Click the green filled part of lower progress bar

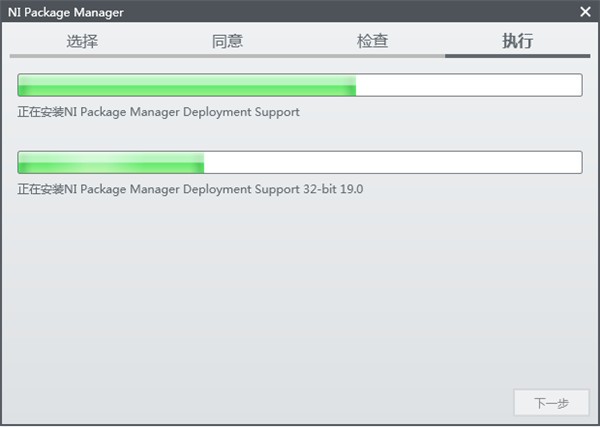click(111, 162)
